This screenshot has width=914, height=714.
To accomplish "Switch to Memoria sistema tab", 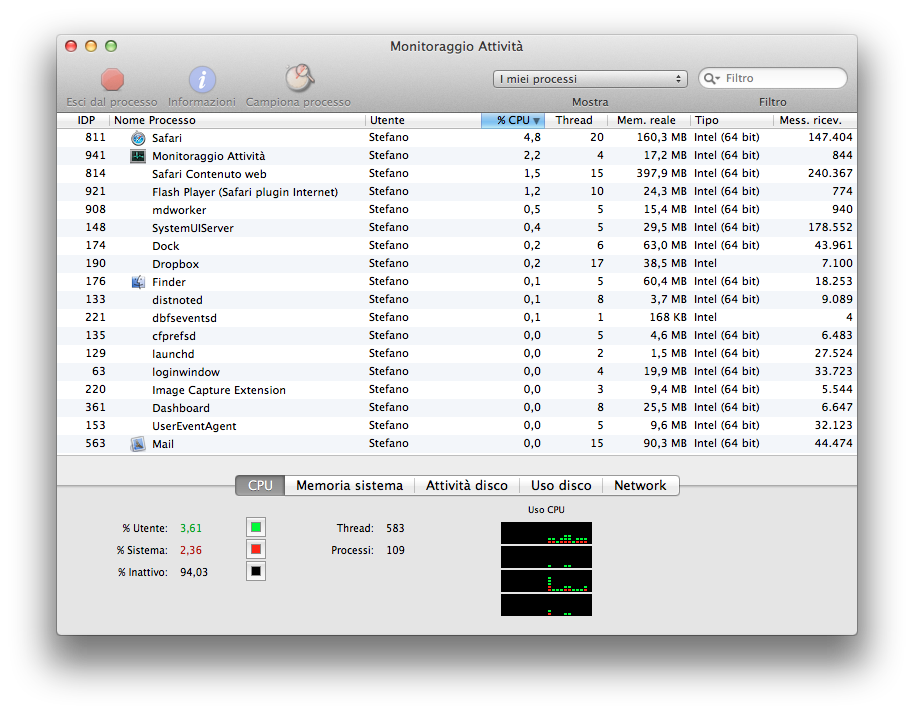I will 349,486.
